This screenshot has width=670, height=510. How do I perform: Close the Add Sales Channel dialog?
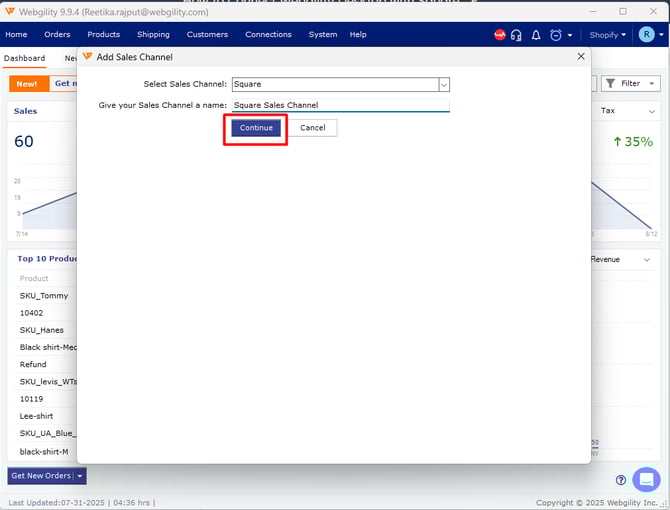pyautogui.click(x=582, y=57)
